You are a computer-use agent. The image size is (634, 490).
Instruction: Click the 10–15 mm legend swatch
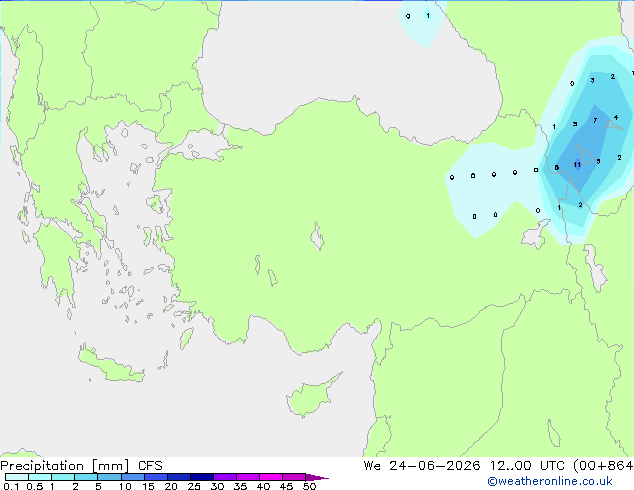pos(132,477)
